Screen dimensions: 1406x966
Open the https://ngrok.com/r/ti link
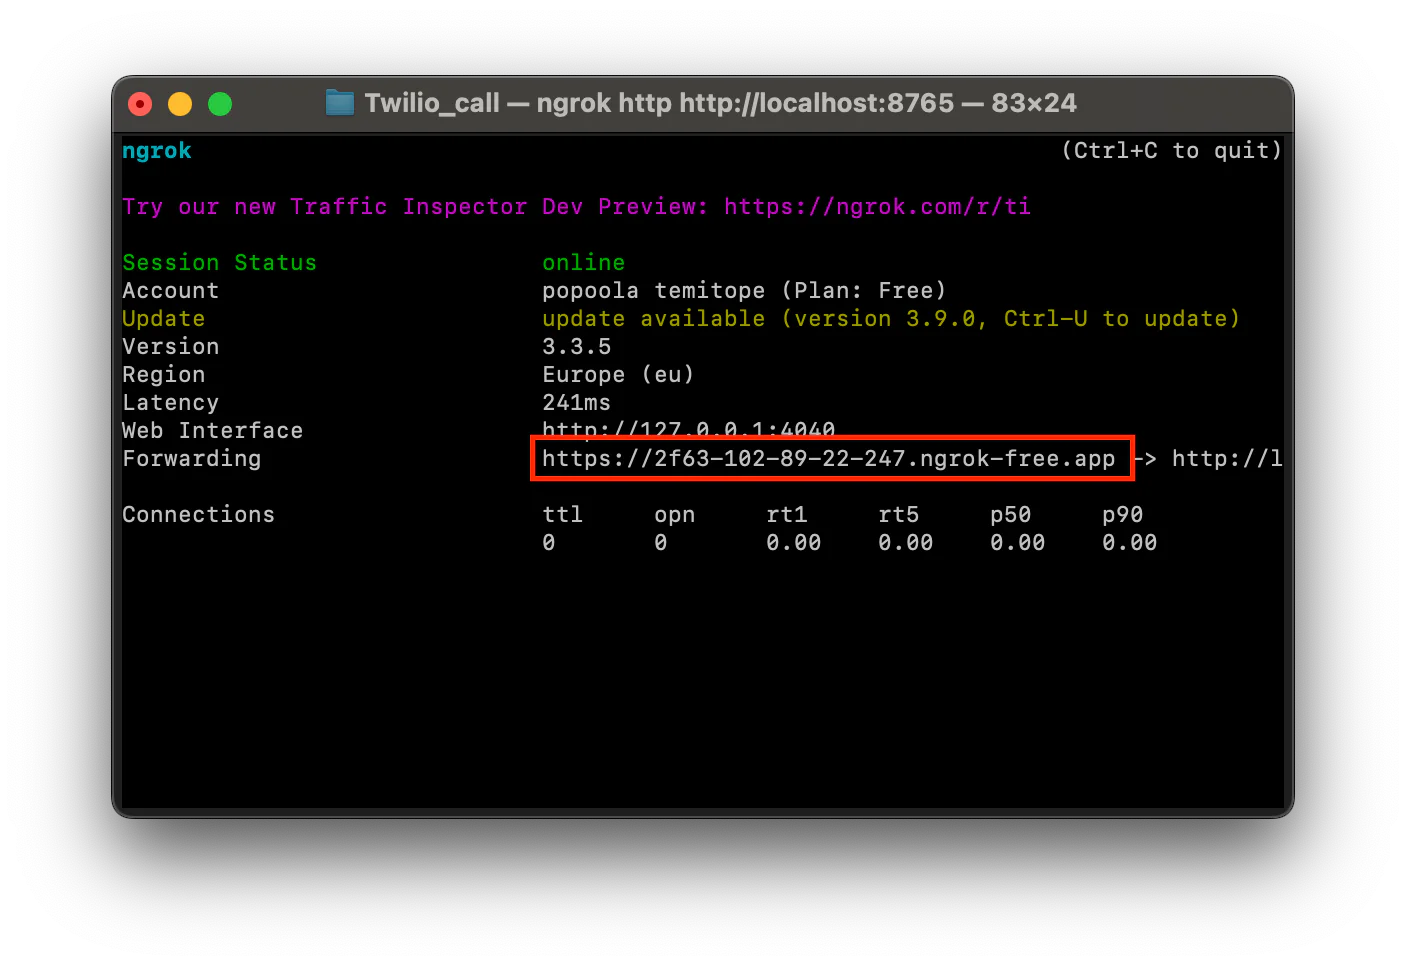(x=877, y=207)
